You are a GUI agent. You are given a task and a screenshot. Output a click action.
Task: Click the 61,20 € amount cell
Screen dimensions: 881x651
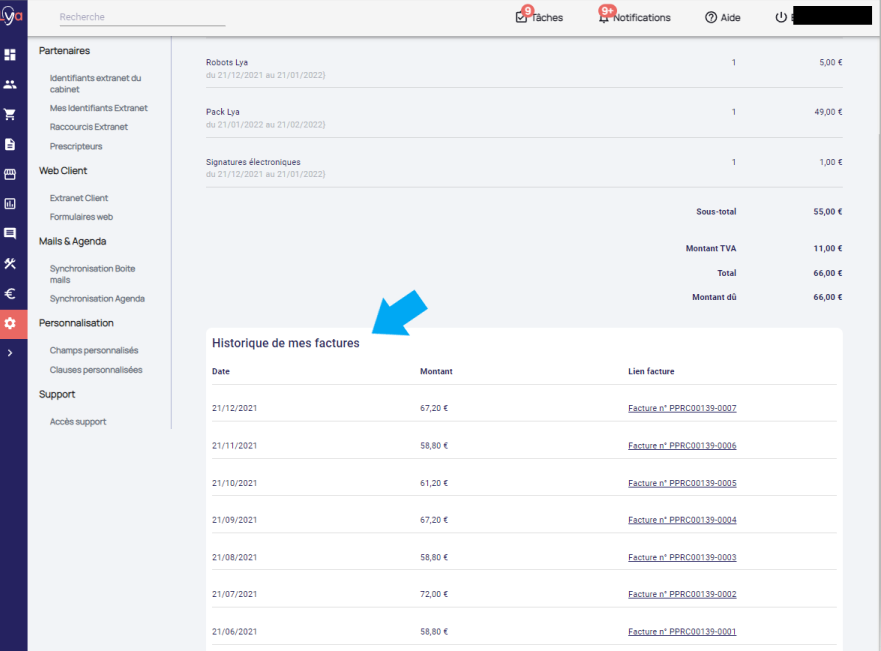coord(434,483)
